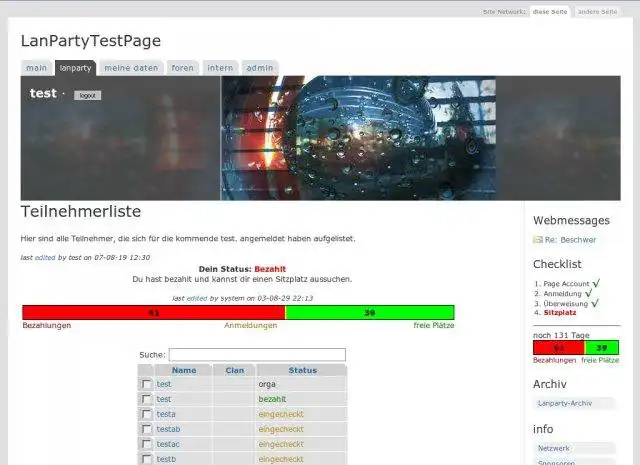The image size is (640, 465).
Task: Open the Page Account checklist item
Action: coord(566,284)
